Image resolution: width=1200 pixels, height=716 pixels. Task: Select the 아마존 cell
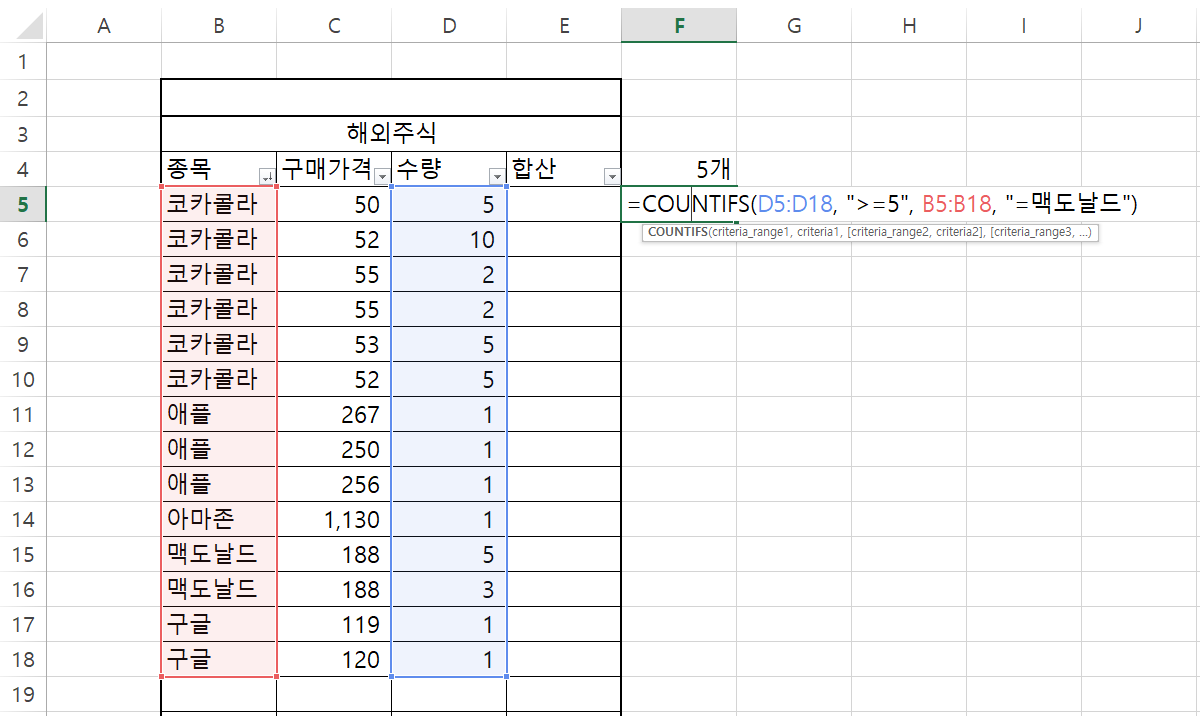pyautogui.click(x=218, y=519)
